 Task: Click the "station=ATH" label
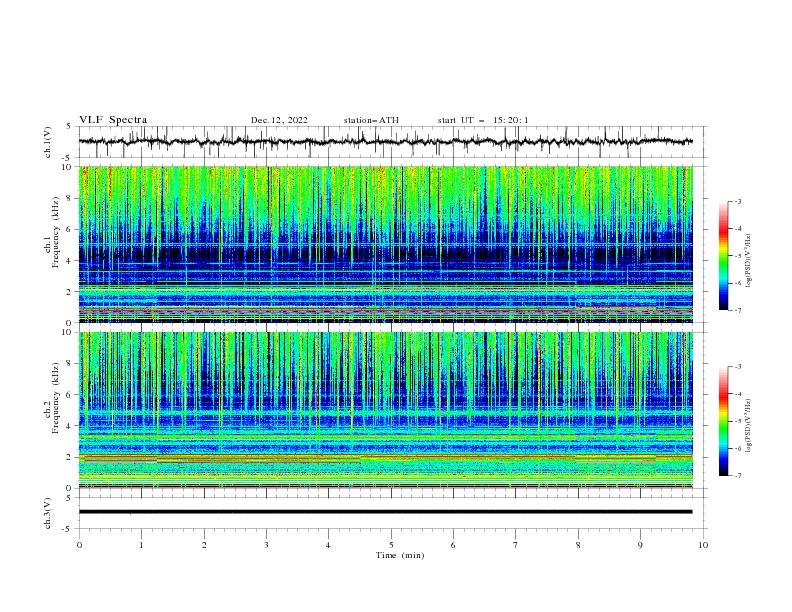[x=371, y=120]
